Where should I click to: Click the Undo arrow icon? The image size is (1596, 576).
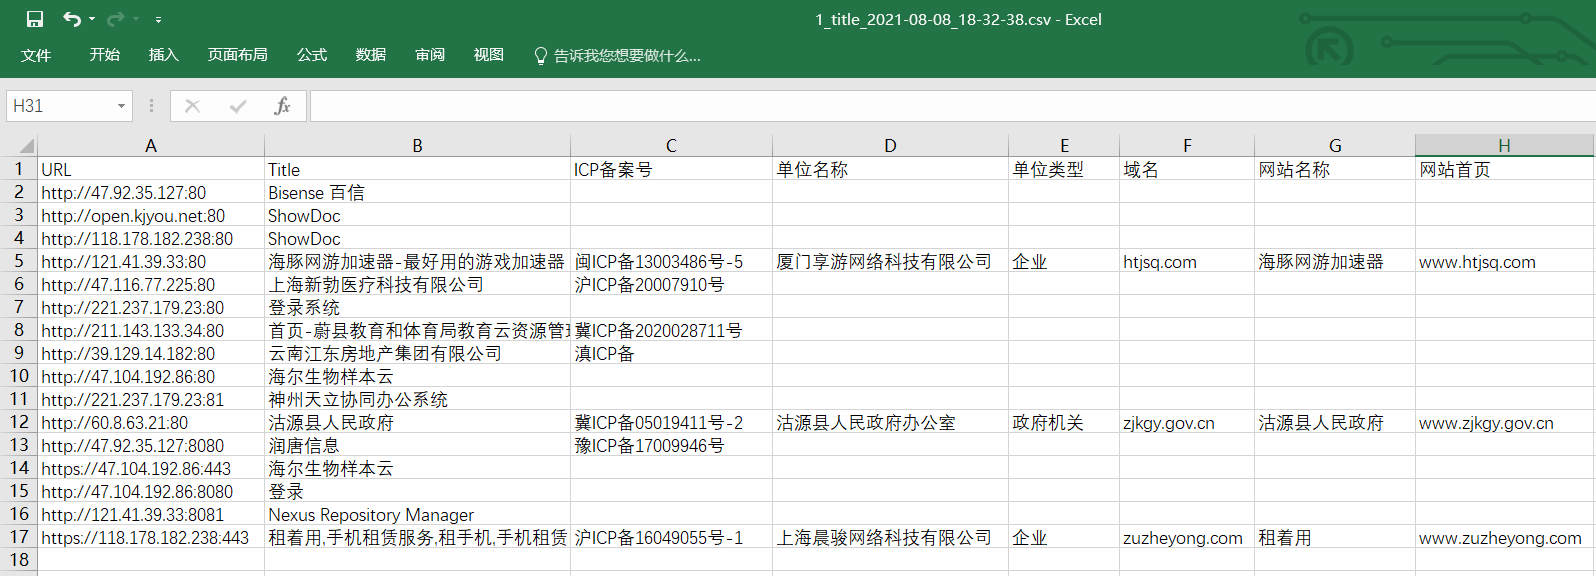(72, 19)
